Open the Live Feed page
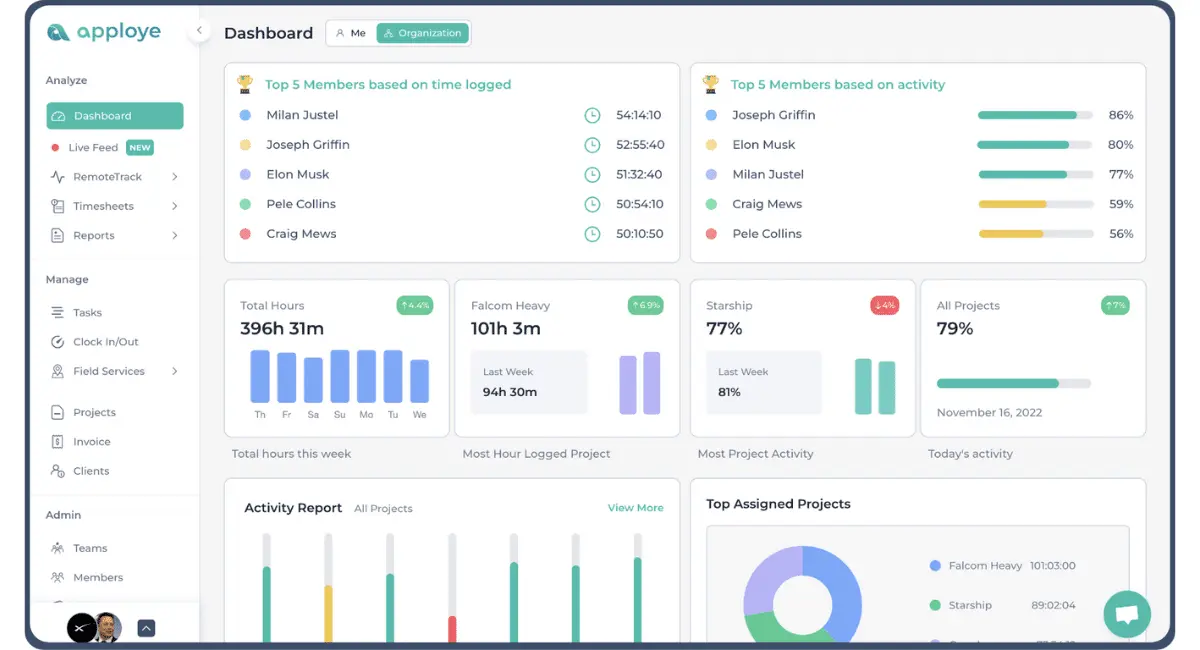Viewport: 1200px width, 650px height. (93, 148)
